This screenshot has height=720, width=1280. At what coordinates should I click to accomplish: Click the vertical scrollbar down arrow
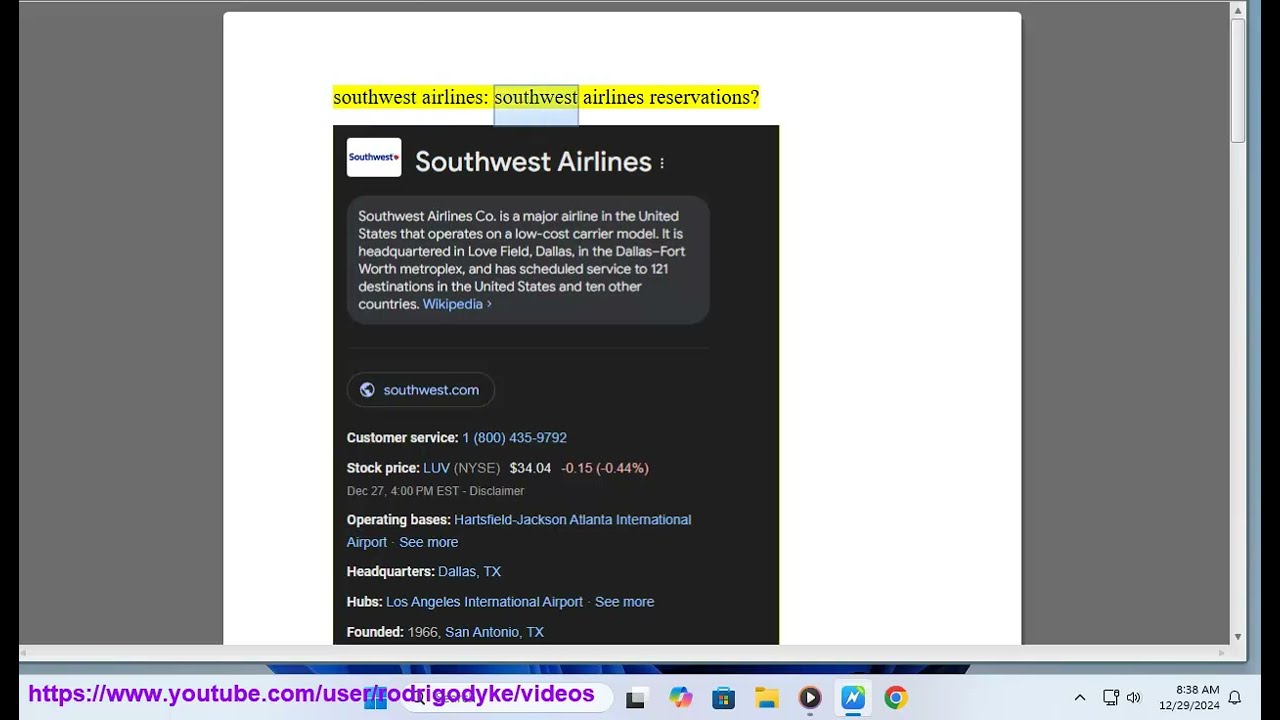[x=1238, y=636]
